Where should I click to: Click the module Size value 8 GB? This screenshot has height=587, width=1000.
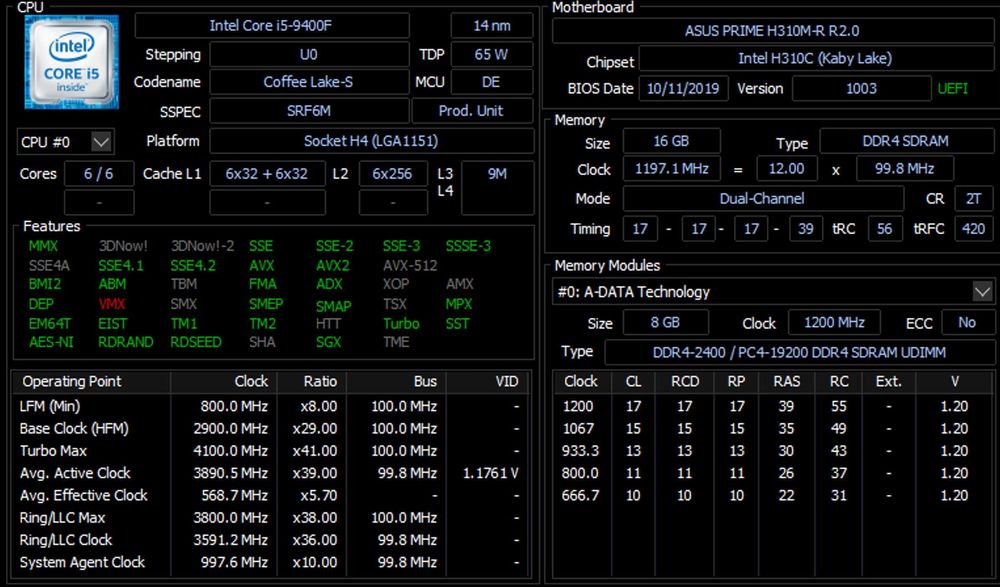tap(665, 322)
